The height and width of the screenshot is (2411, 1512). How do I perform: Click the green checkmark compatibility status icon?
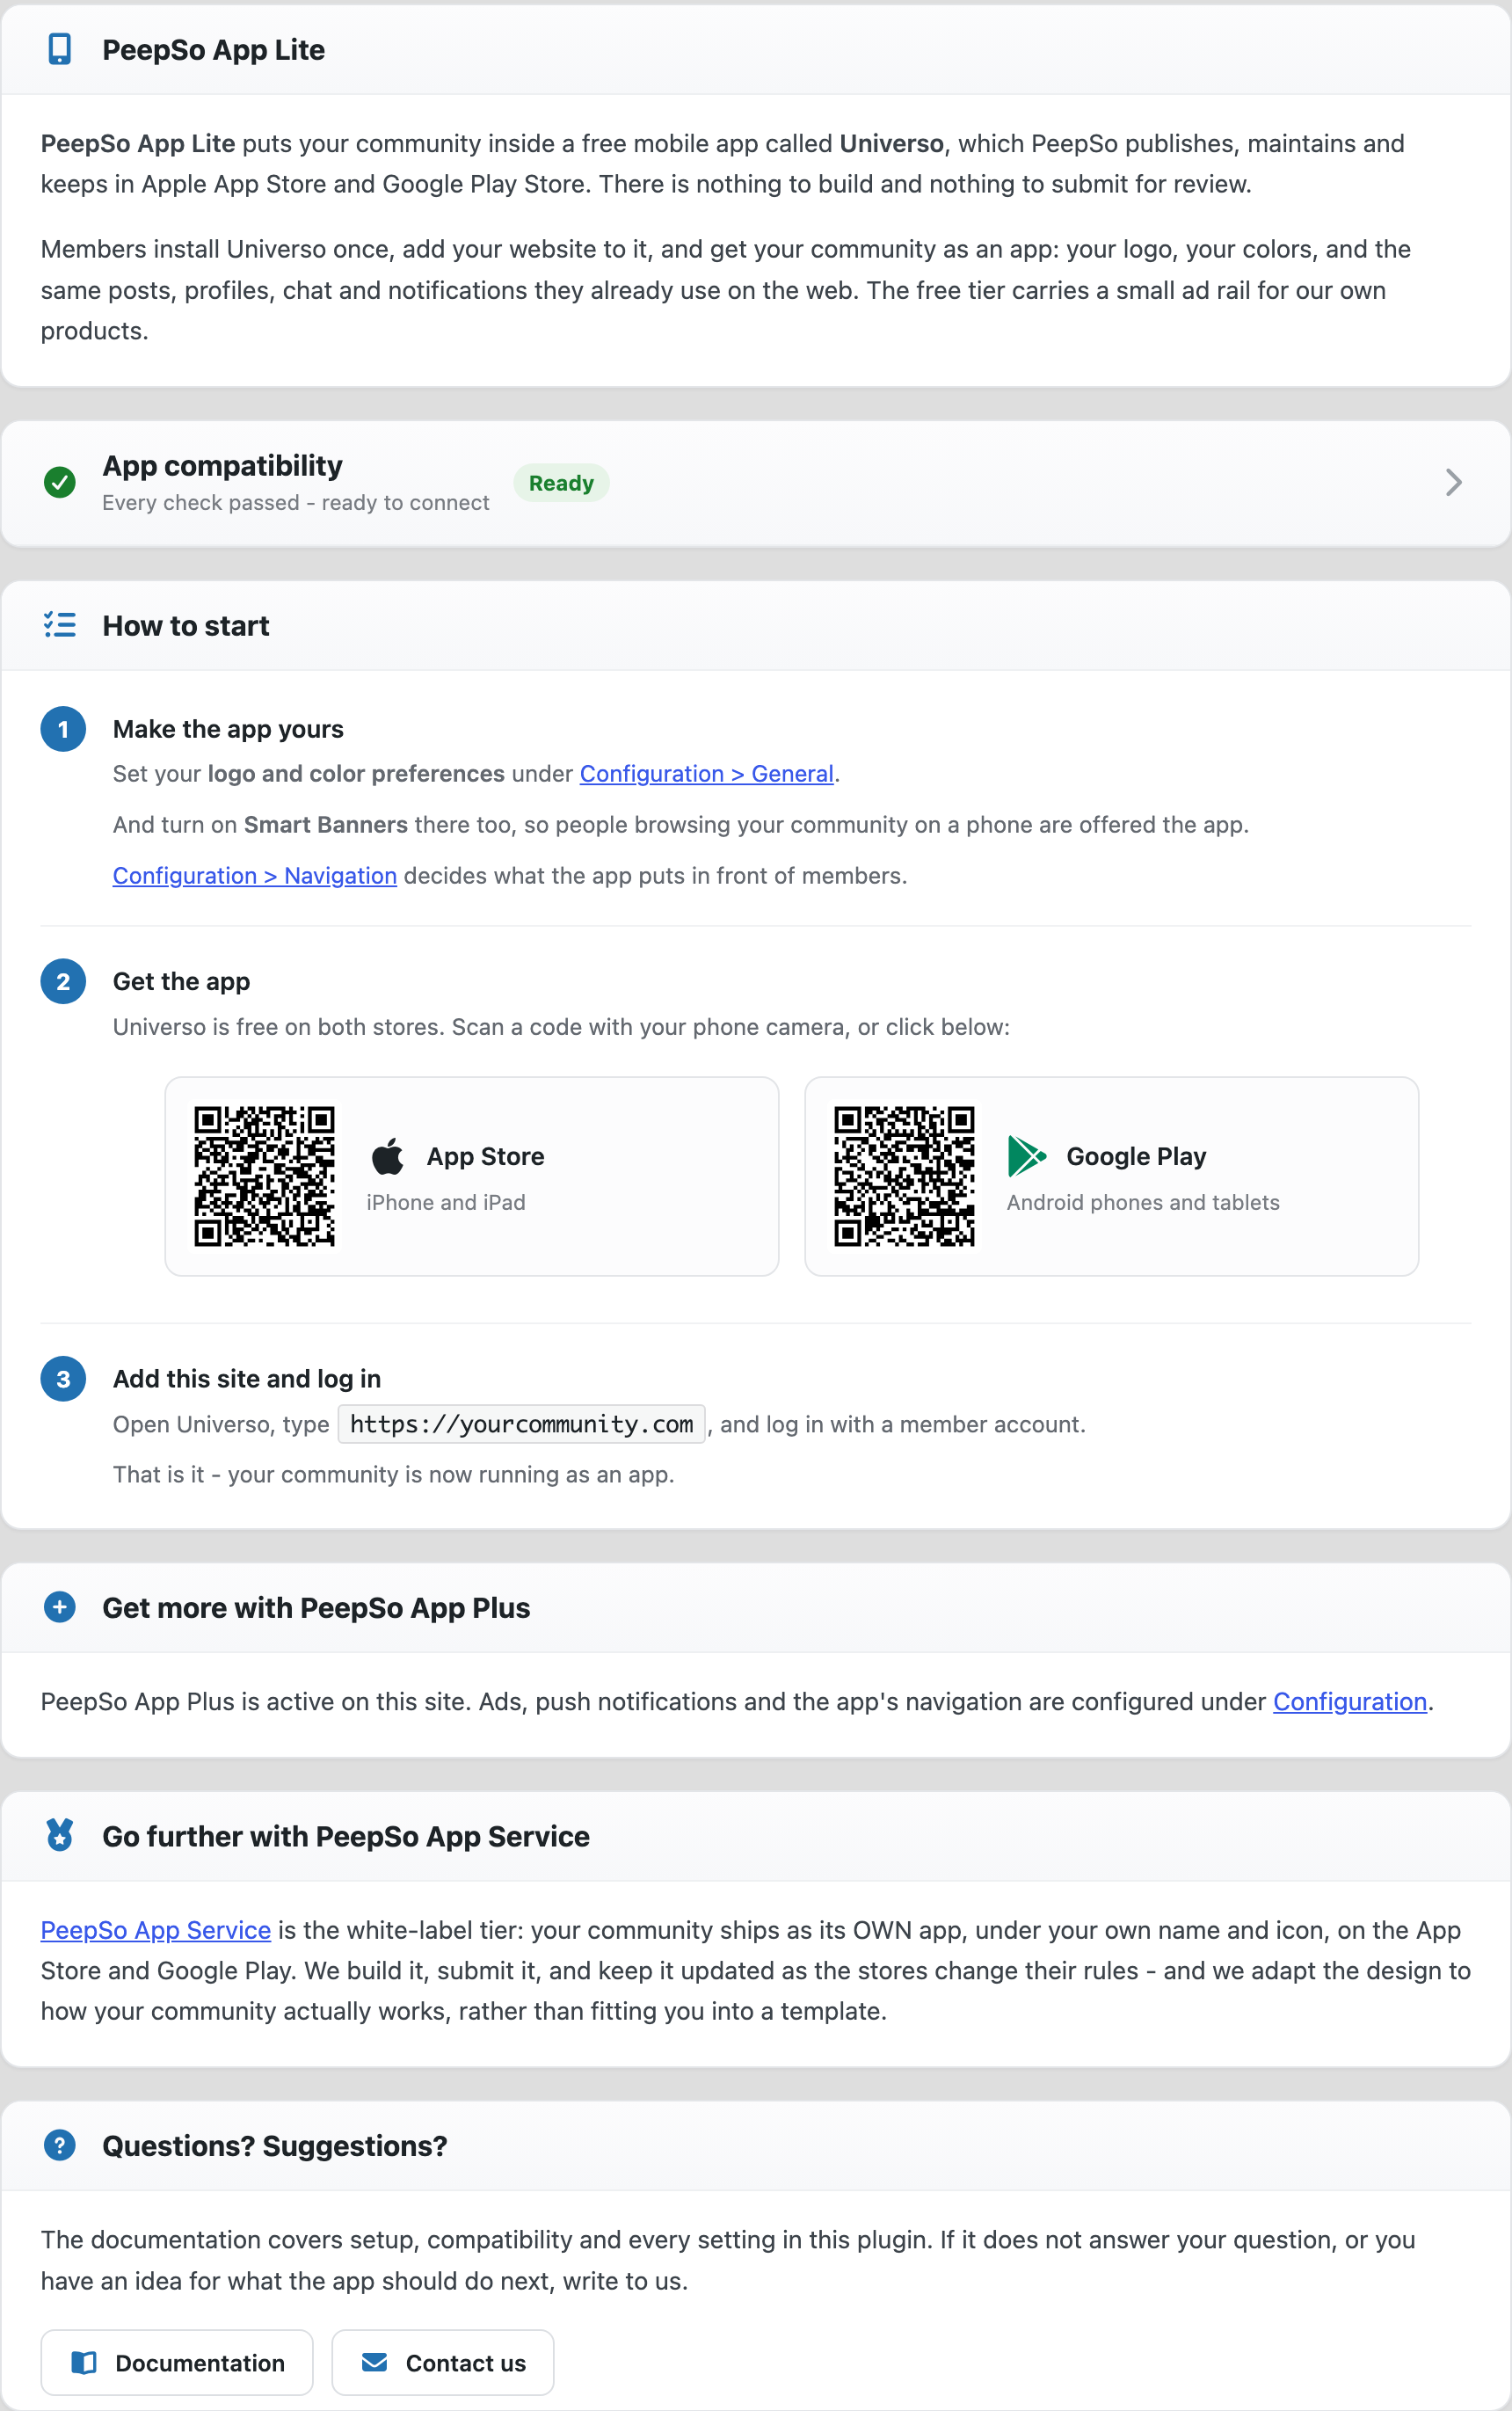(x=60, y=482)
